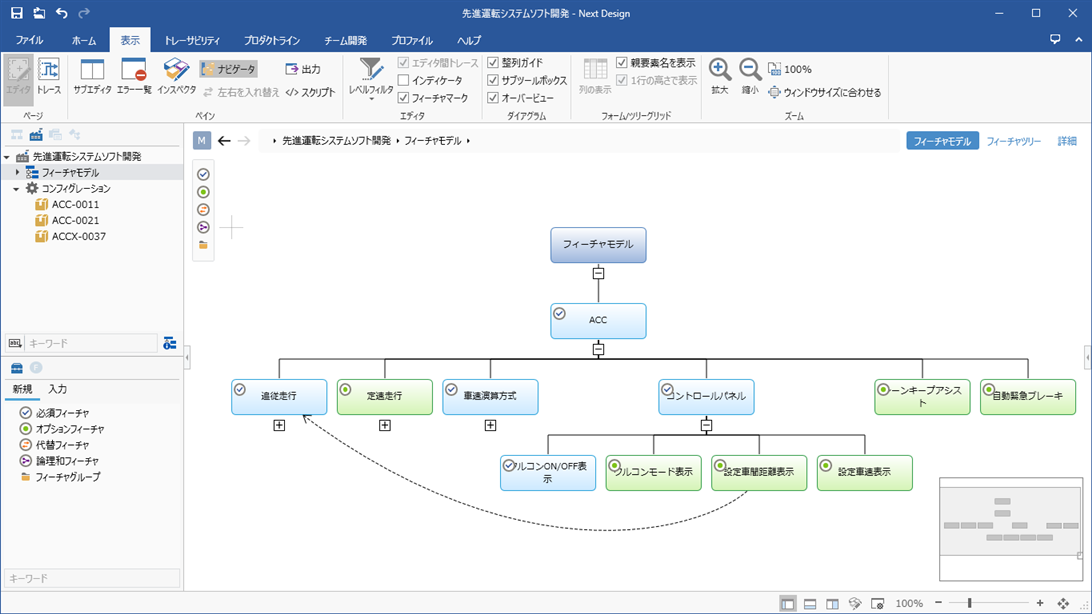Select ACC-0021 in the configuration tree
Image resolution: width=1092 pixels, height=614 pixels.
point(75,221)
